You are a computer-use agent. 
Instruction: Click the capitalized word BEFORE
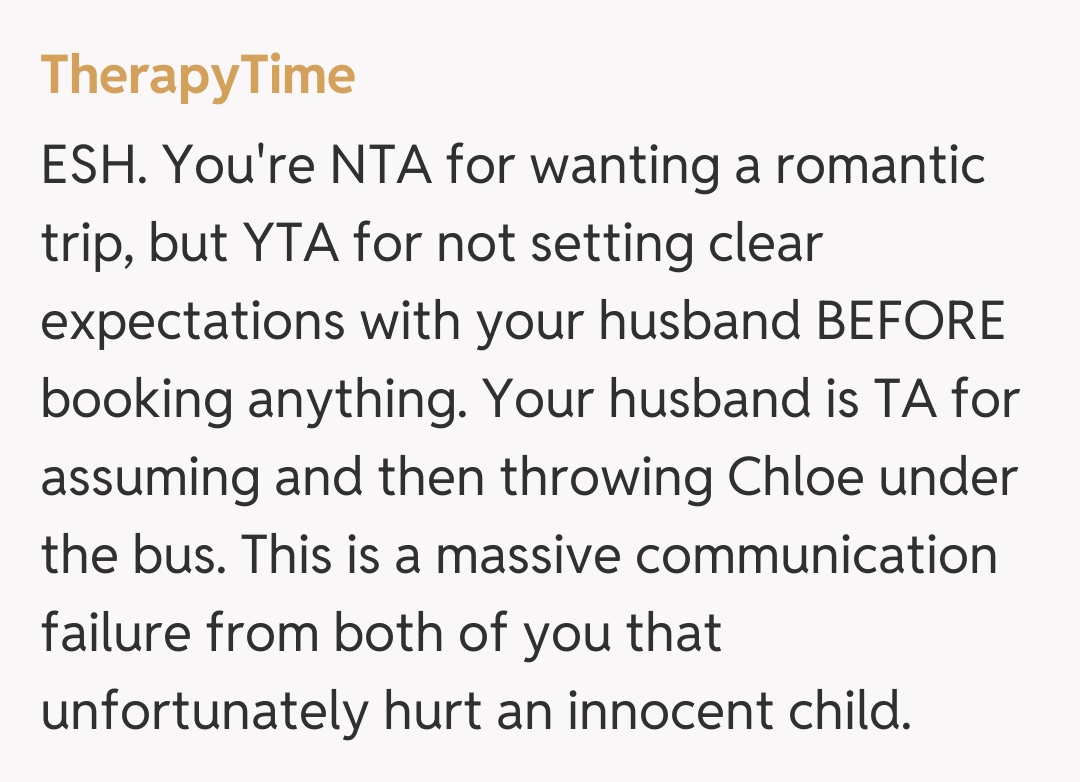(x=910, y=321)
